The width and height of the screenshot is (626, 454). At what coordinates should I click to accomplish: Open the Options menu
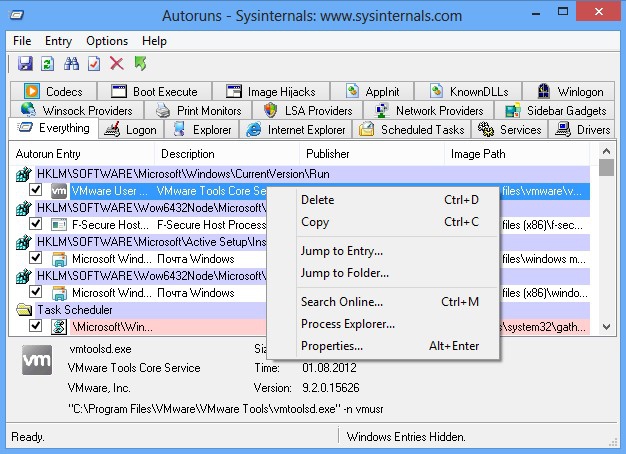point(107,41)
